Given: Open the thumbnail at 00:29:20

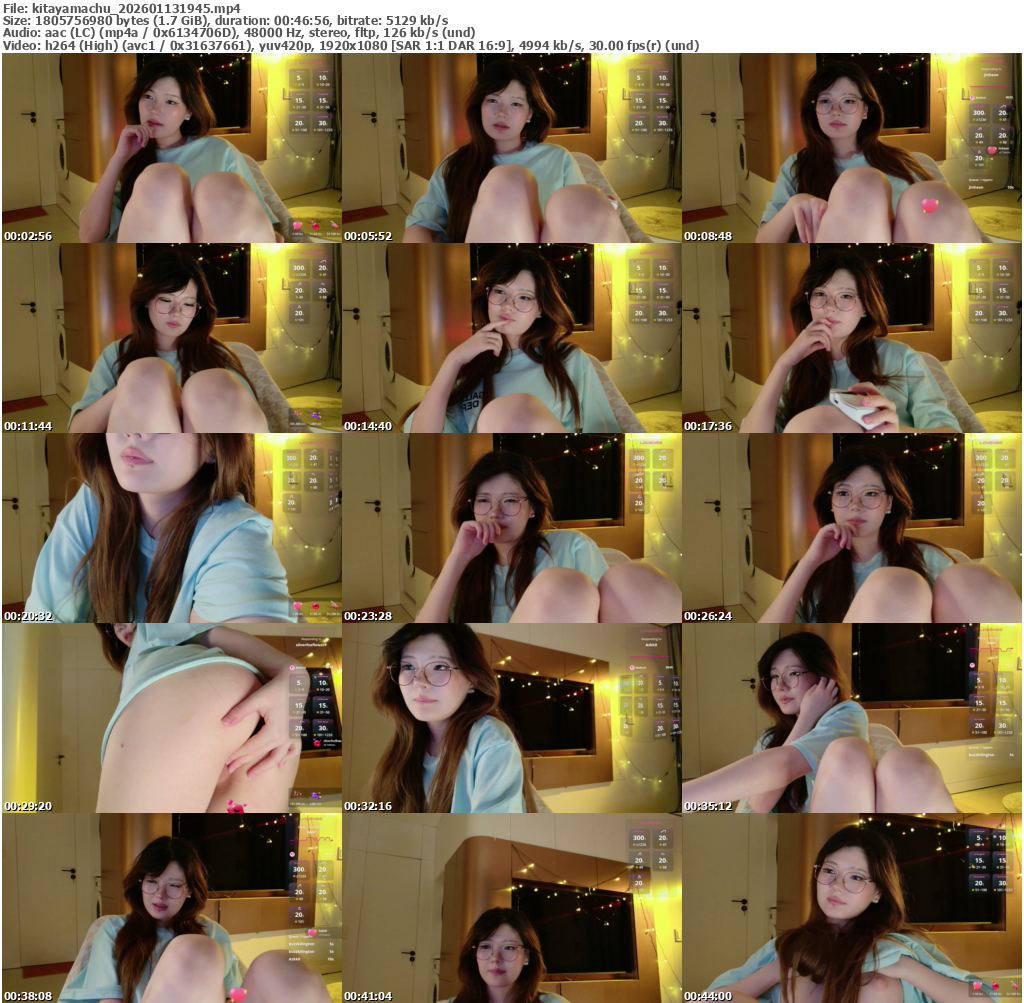Looking at the screenshot, I should click(x=171, y=718).
